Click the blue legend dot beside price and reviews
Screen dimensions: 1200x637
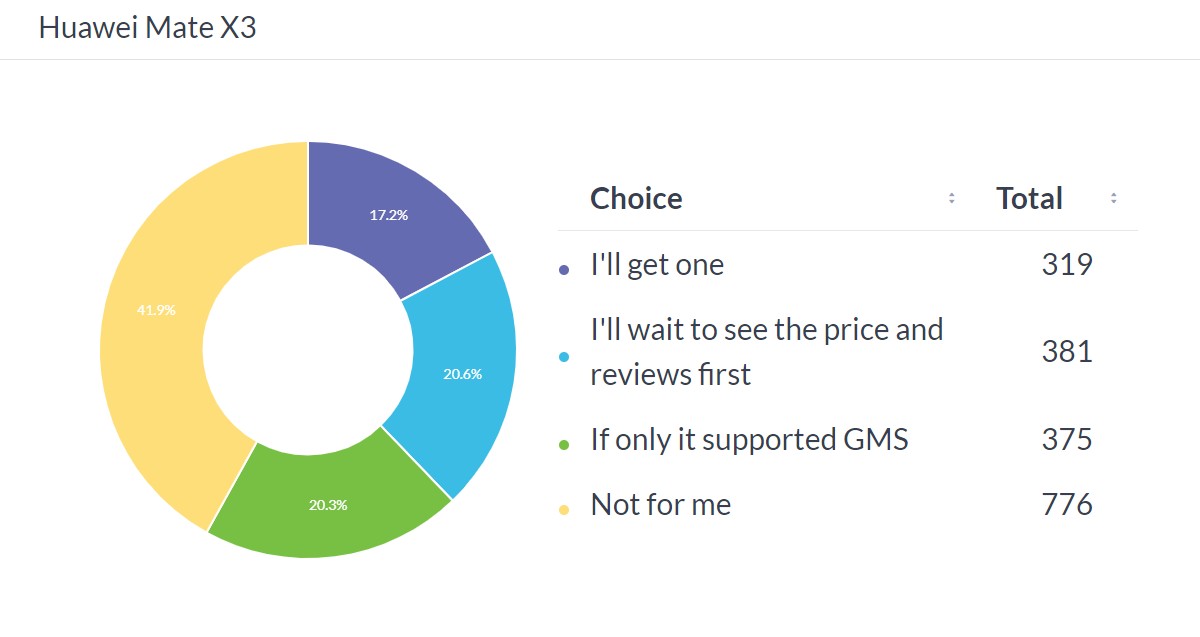564,356
